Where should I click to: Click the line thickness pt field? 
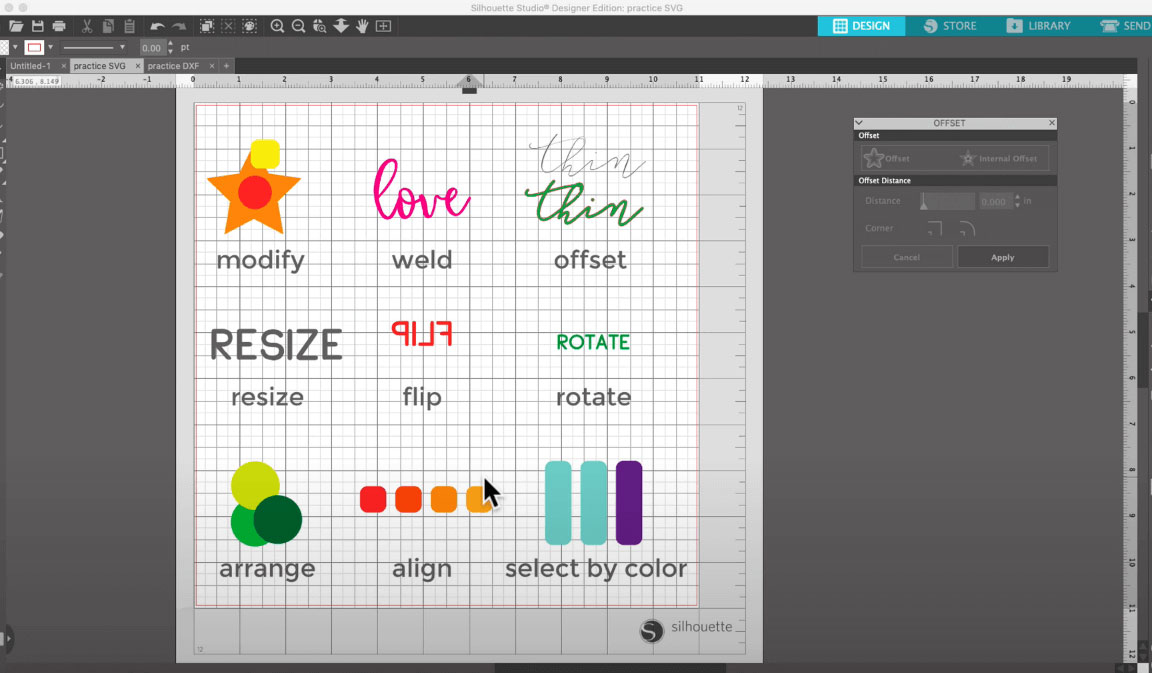coord(151,47)
